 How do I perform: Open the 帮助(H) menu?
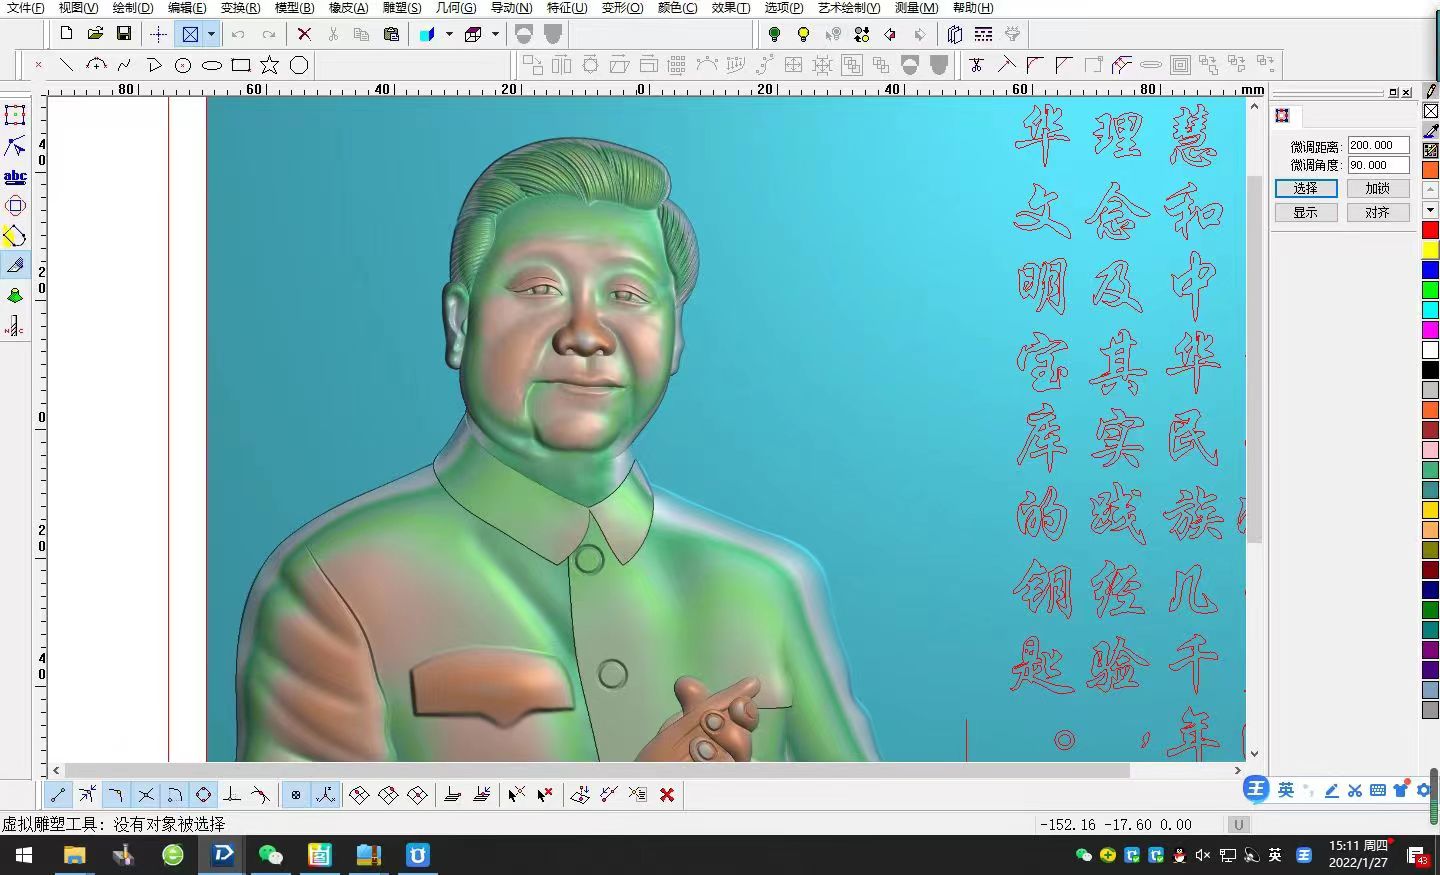click(972, 7)
